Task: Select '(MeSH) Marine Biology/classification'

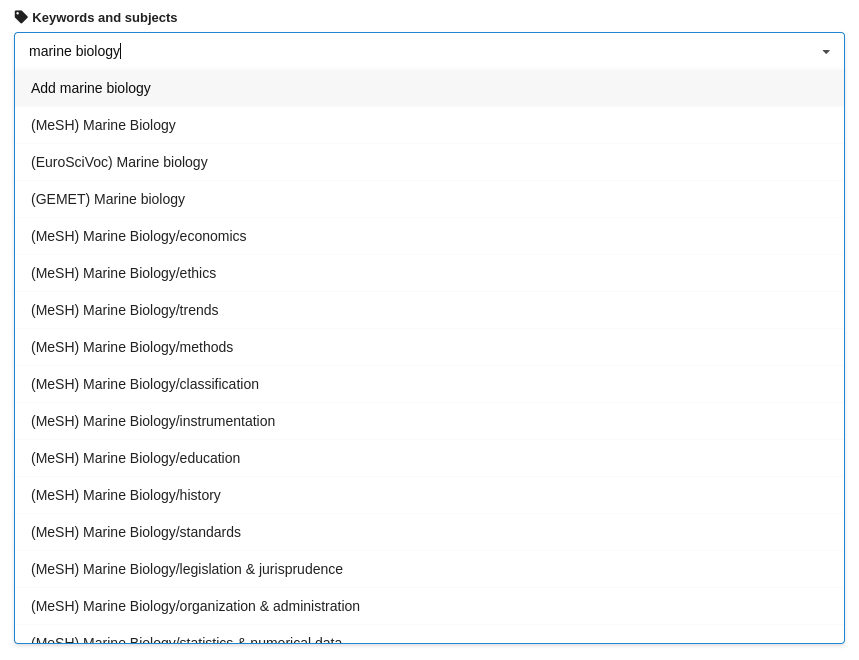Action: pos(430,384)
